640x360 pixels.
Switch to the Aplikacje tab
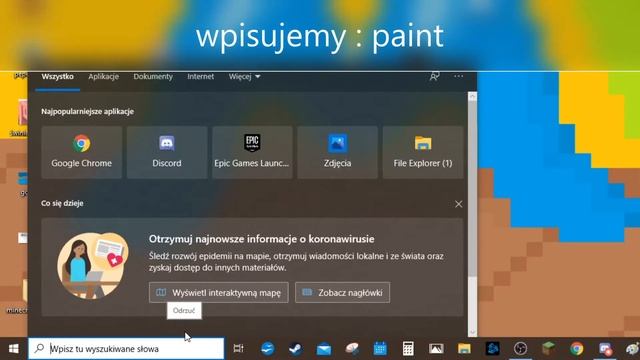[x=103, y=77]
